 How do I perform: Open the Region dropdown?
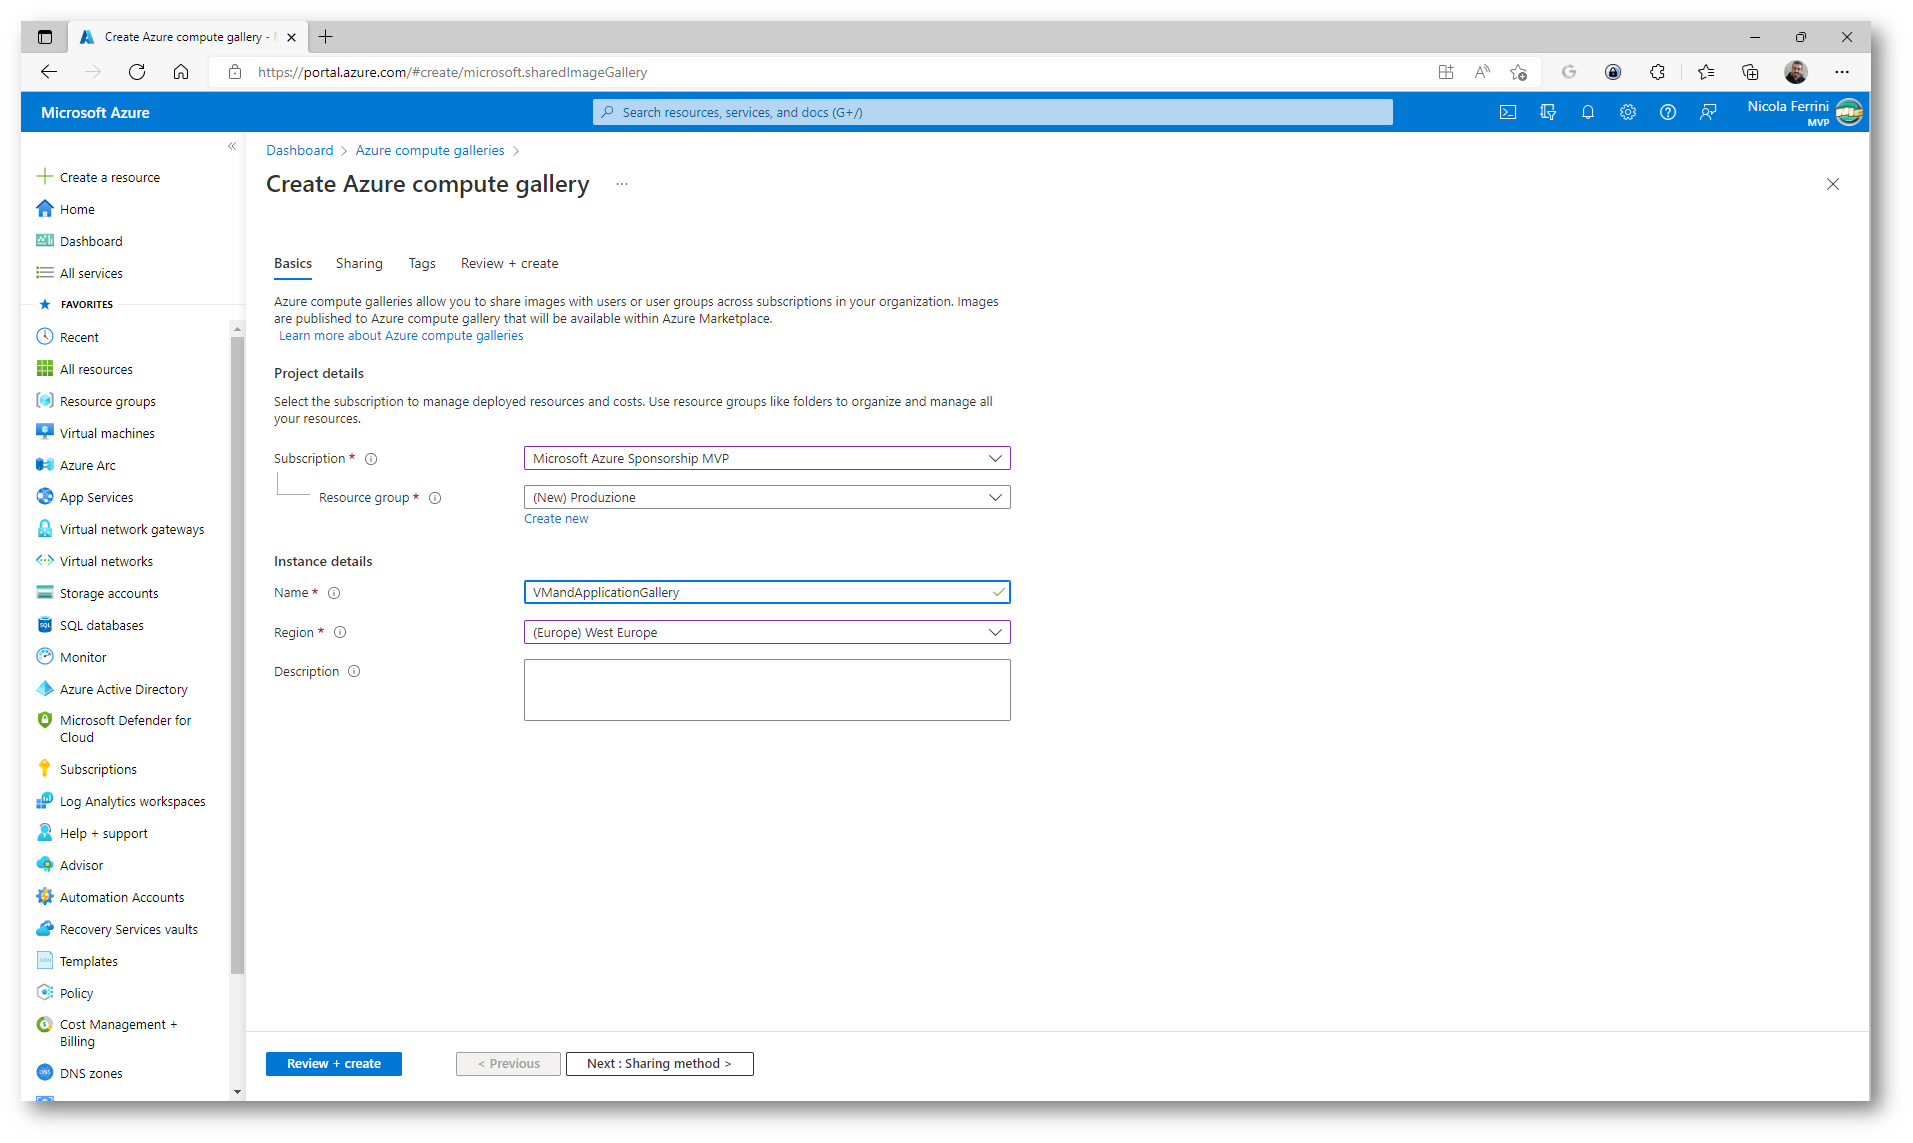(x=767, y=632)
